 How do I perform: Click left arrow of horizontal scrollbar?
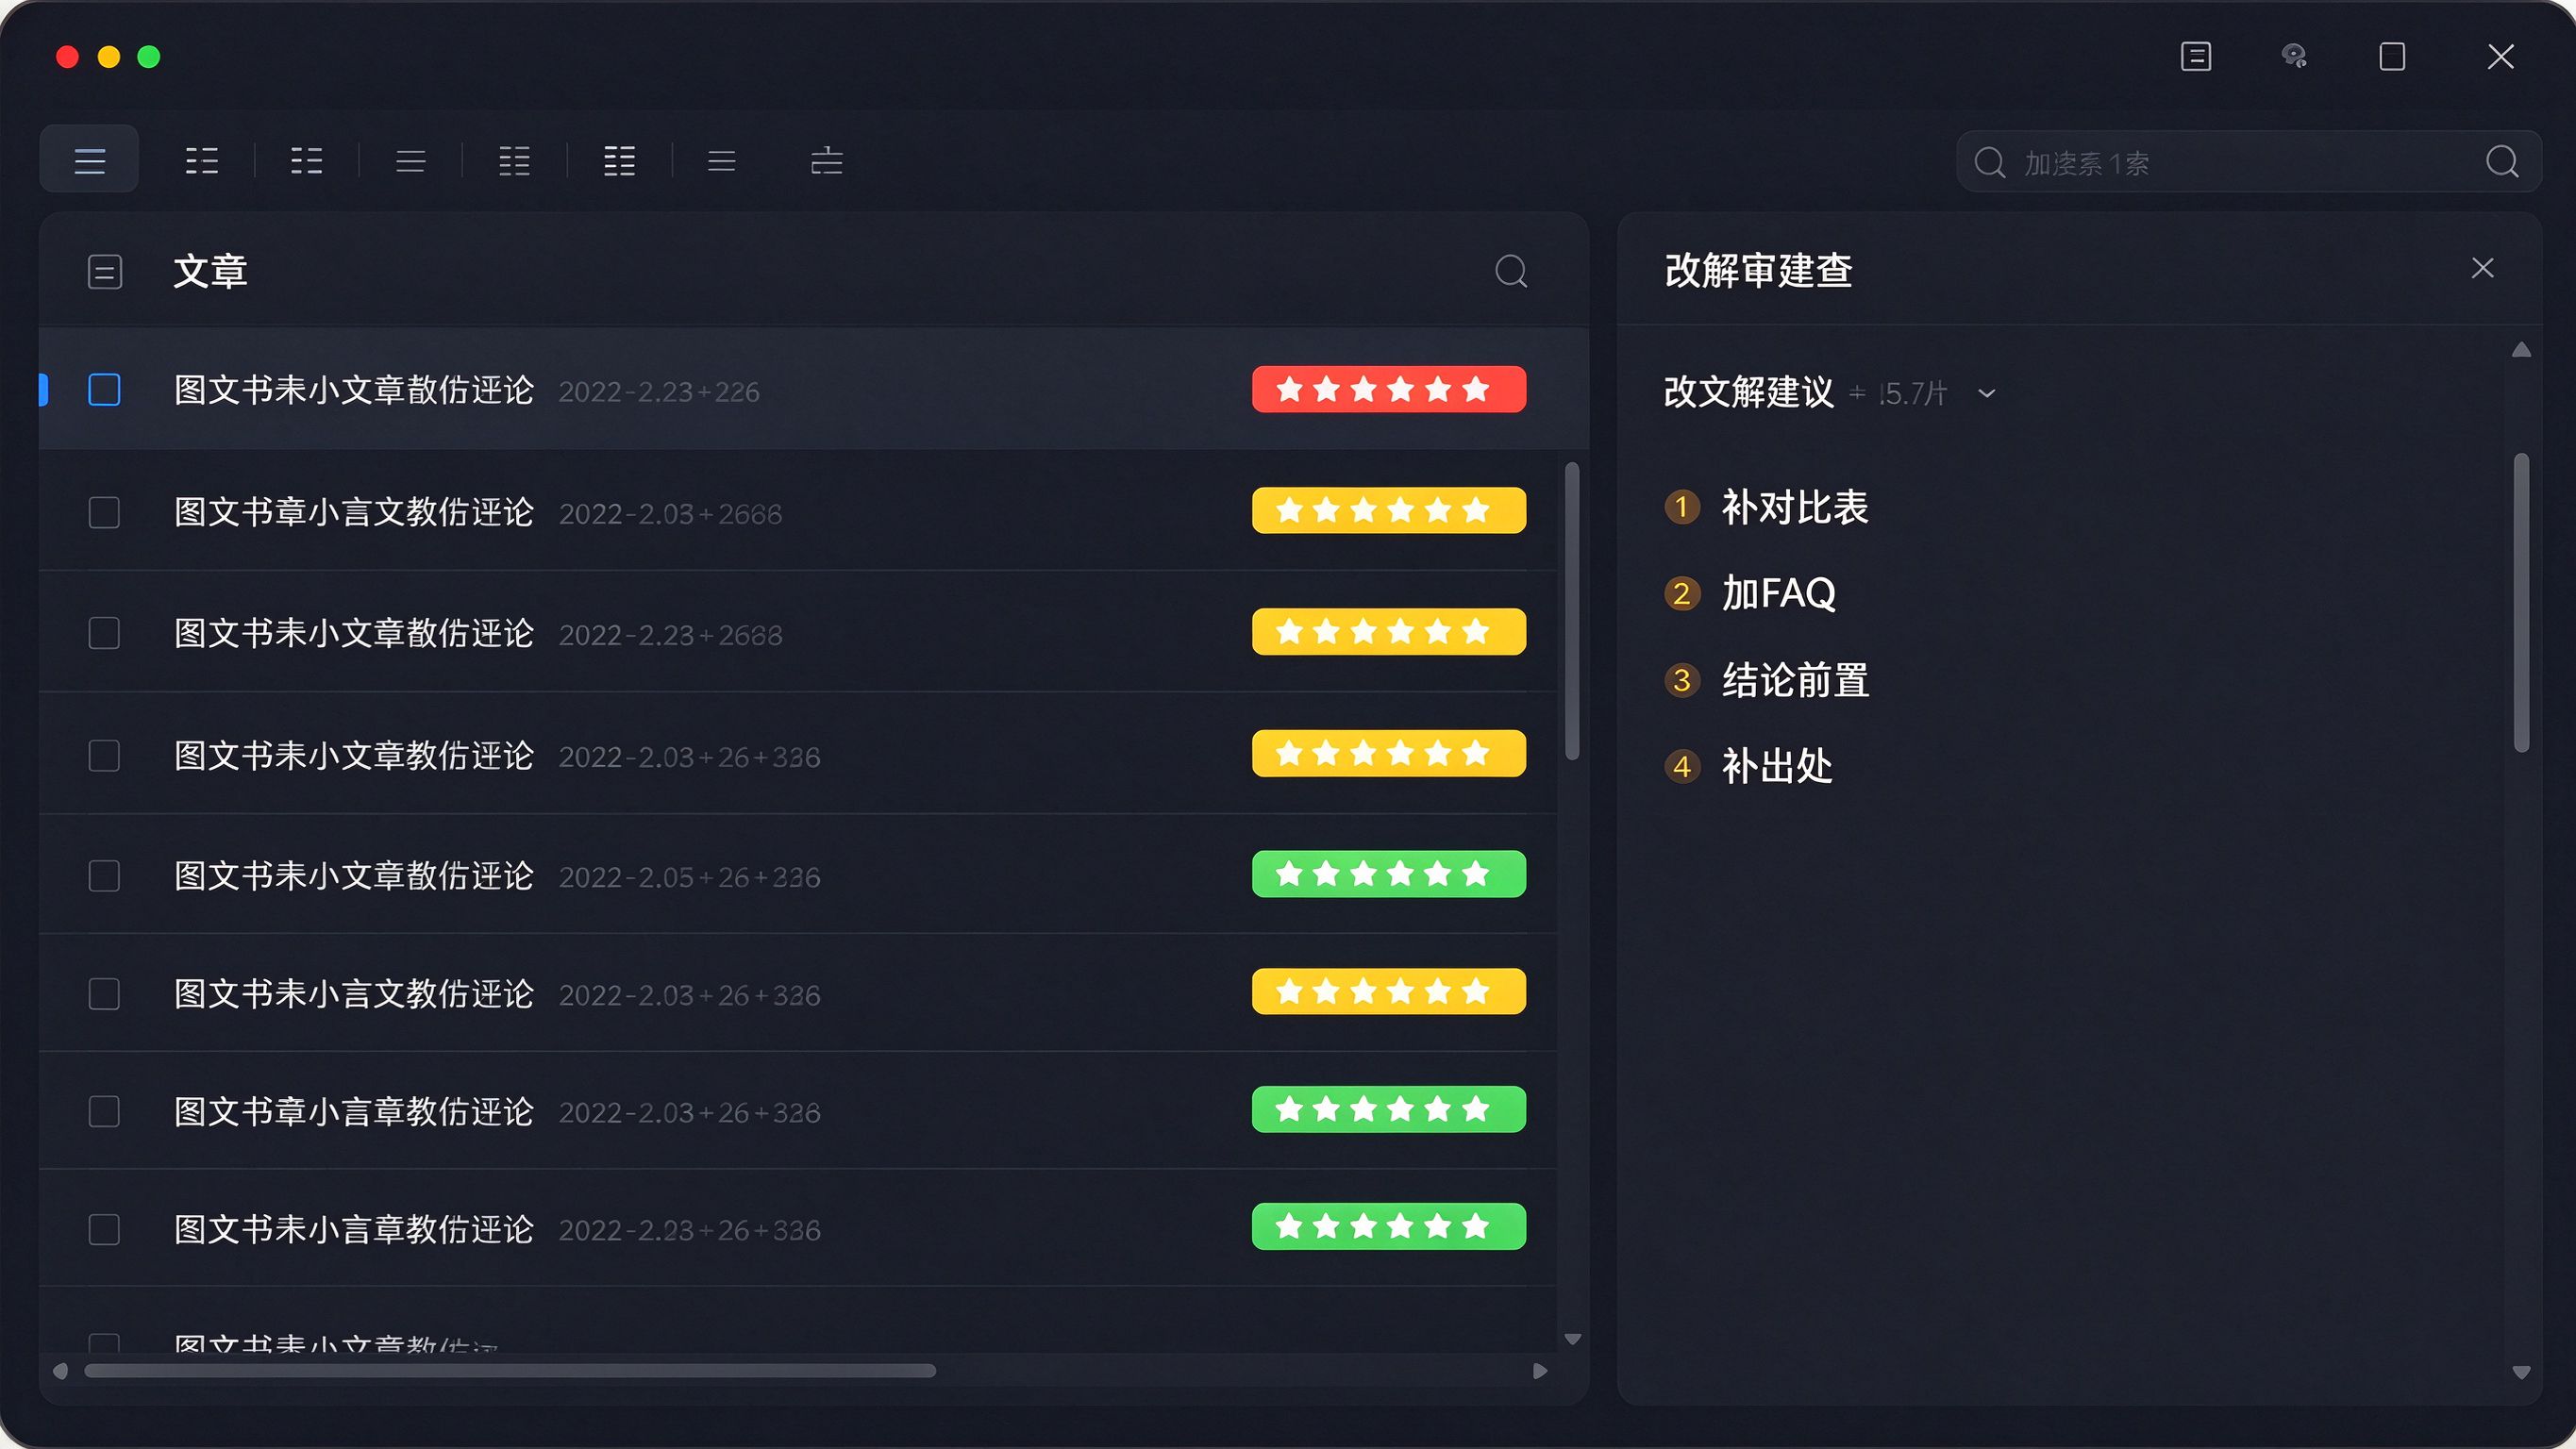pyautogui.click(x=60, y=1371)
